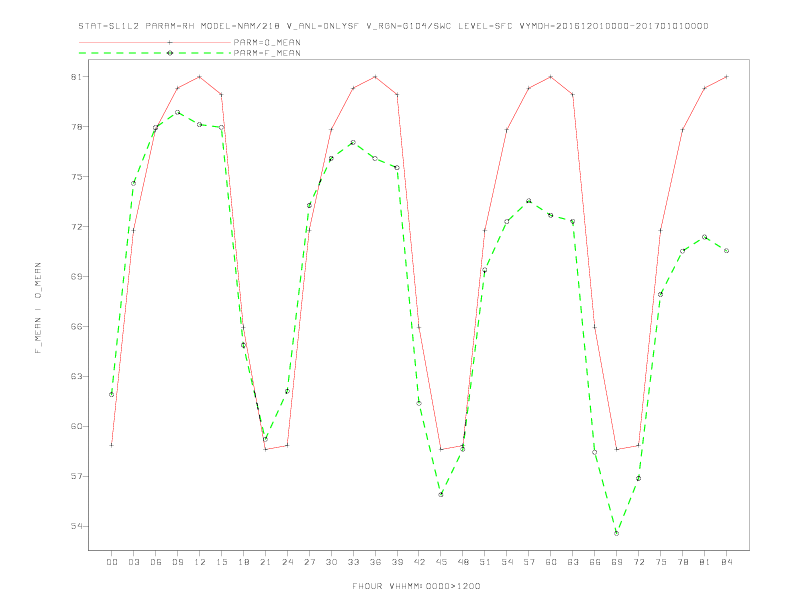Click the y-axis tick label 78
This screenshot has width=792, height=612.
tap(76, 127)
